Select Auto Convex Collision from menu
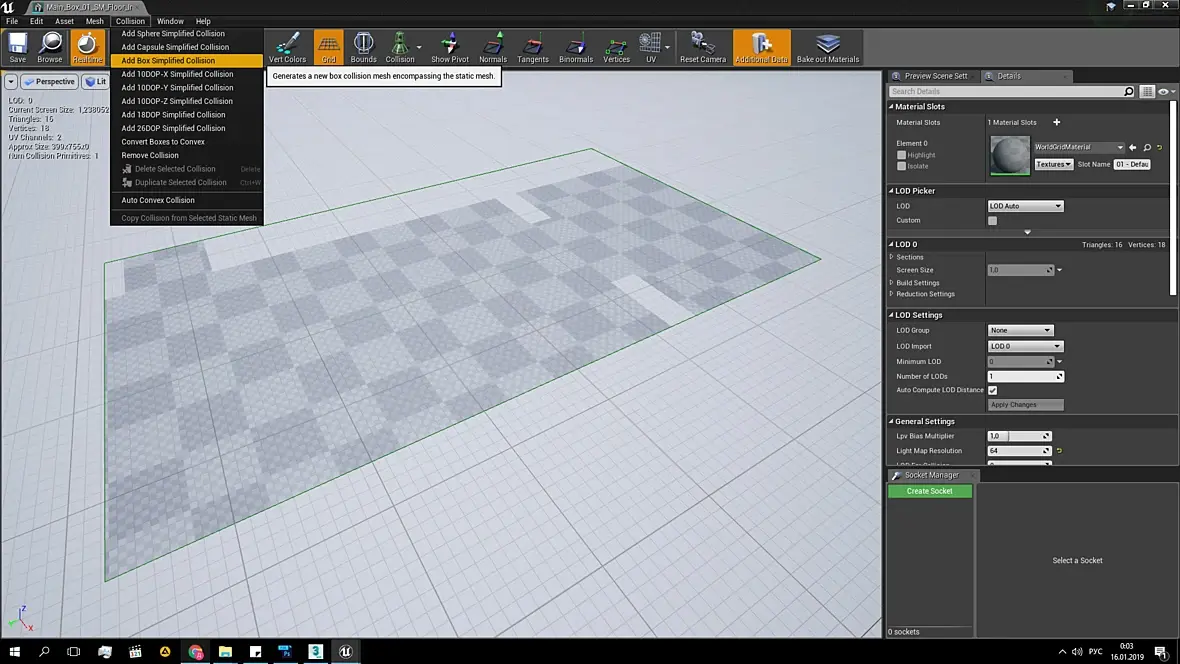1180x664 pixels. click(158, 200)
